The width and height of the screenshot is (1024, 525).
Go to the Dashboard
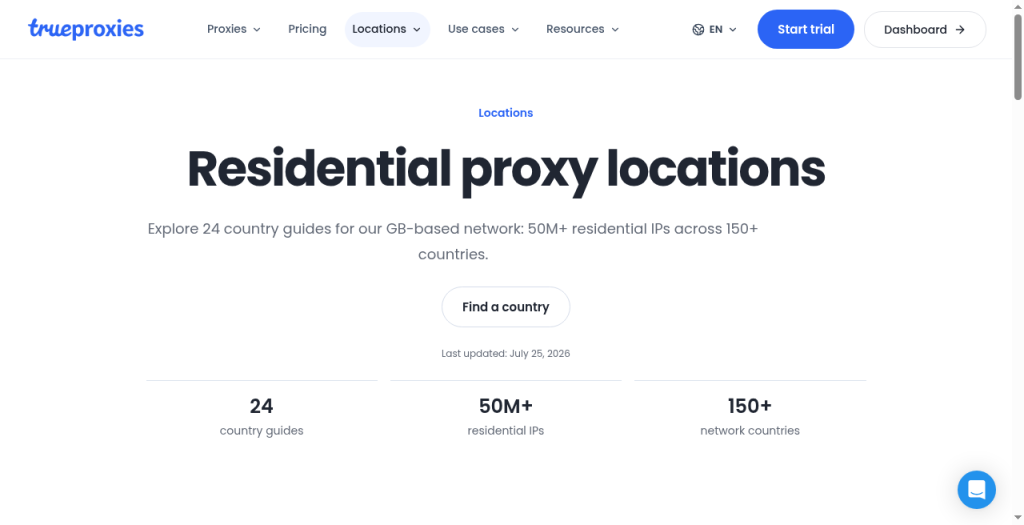(925, 29)
